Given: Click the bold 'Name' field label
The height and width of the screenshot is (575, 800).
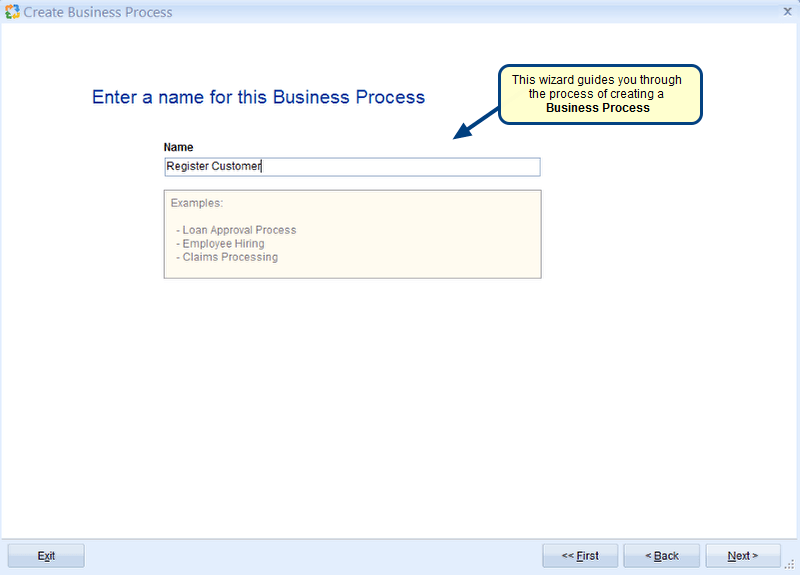Looking at the screenshot, I should tap(179, 147).
